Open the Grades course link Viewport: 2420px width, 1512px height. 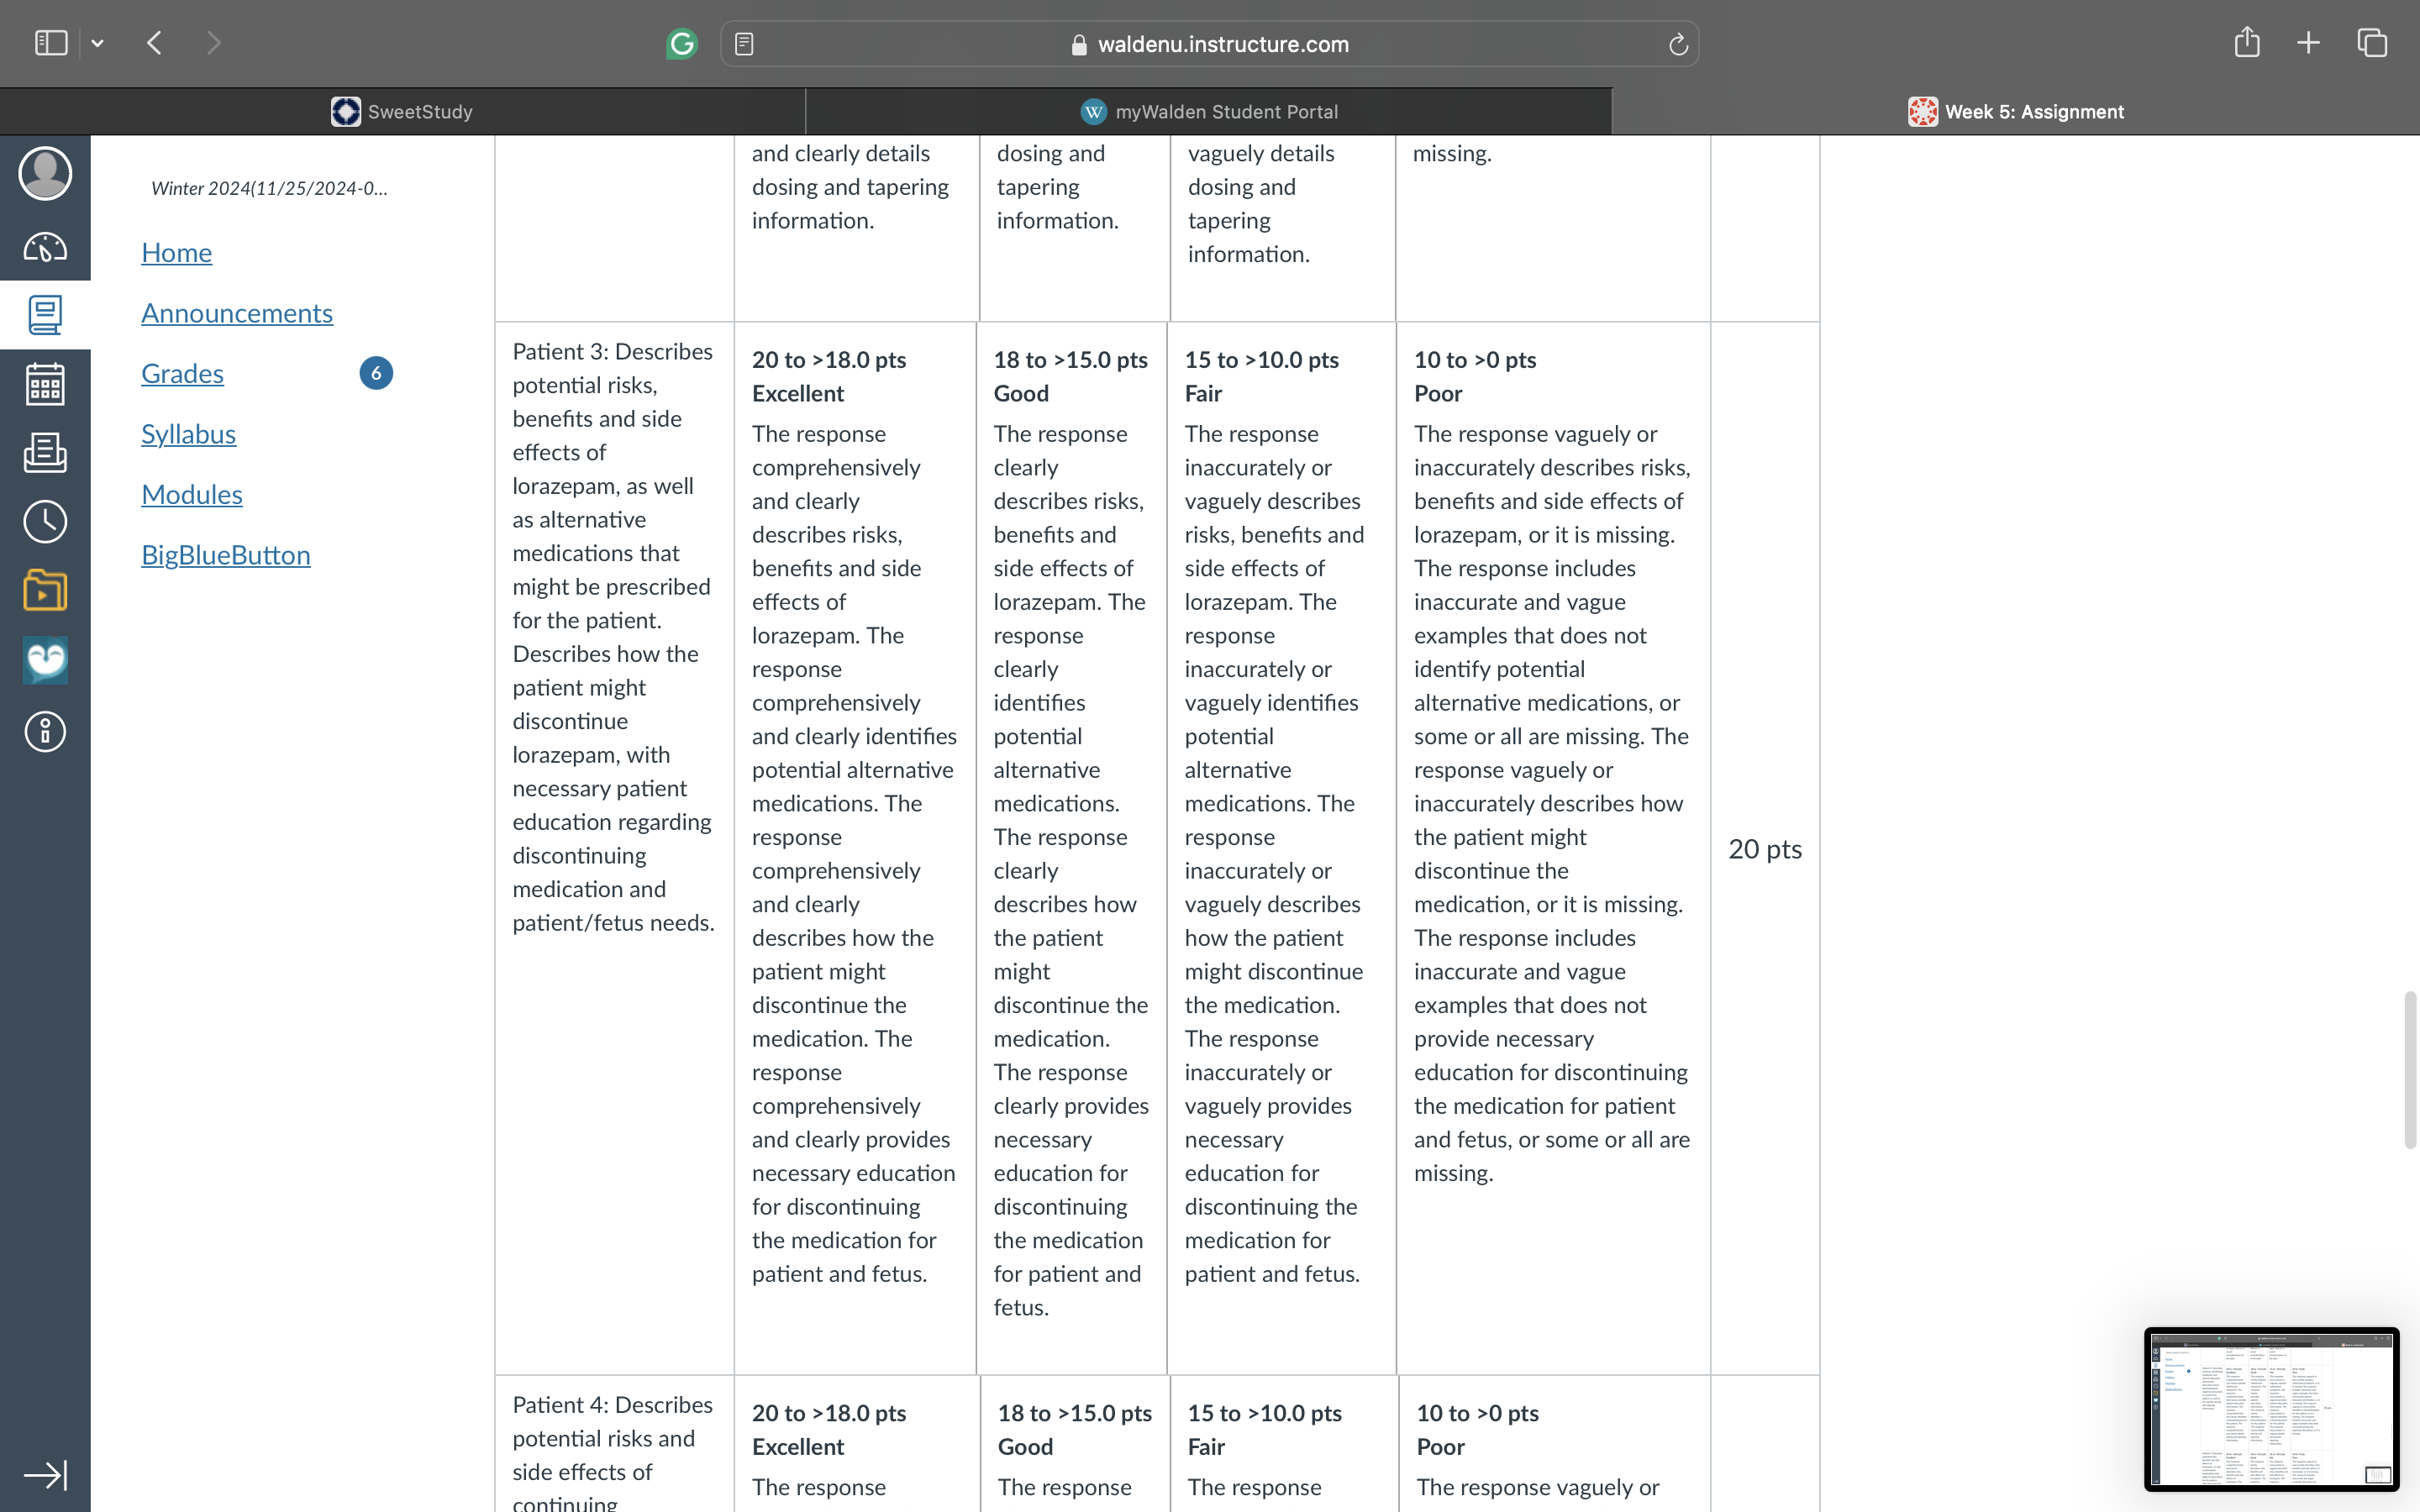coord(182,373)
